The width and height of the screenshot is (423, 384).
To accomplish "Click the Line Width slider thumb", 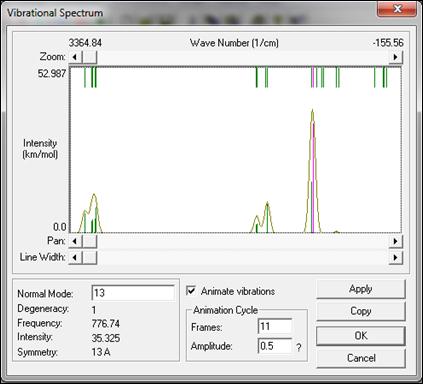I will pos(89,257).
